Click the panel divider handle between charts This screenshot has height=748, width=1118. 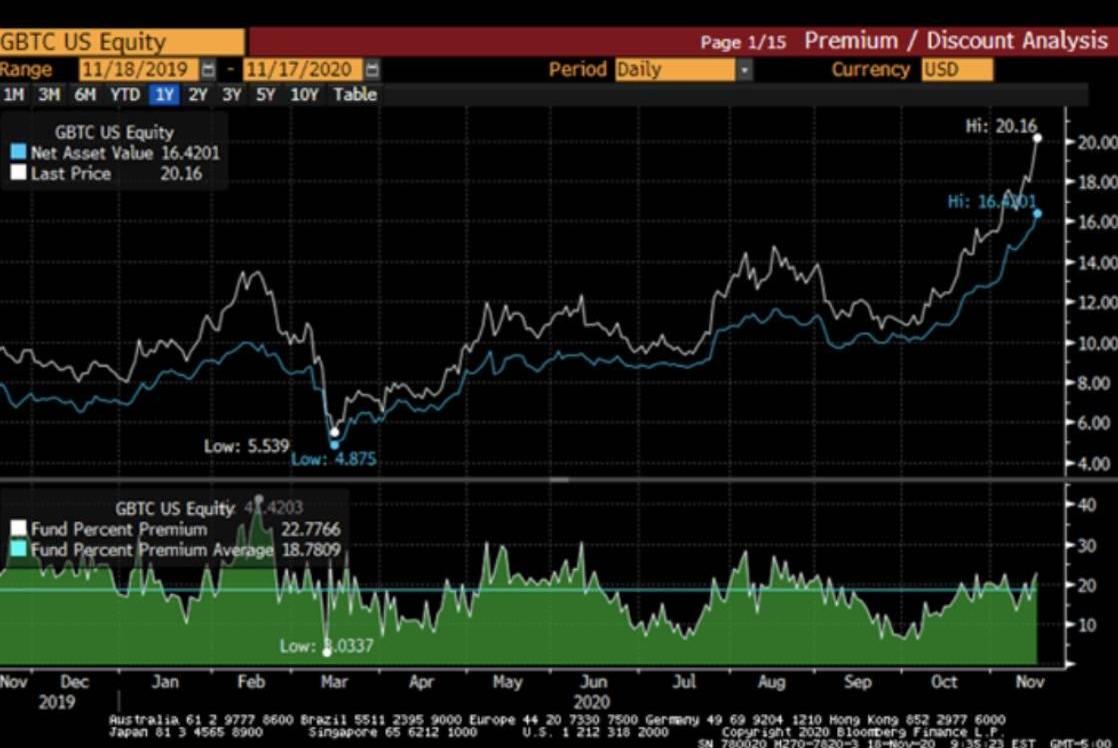[x=558, y=480]
